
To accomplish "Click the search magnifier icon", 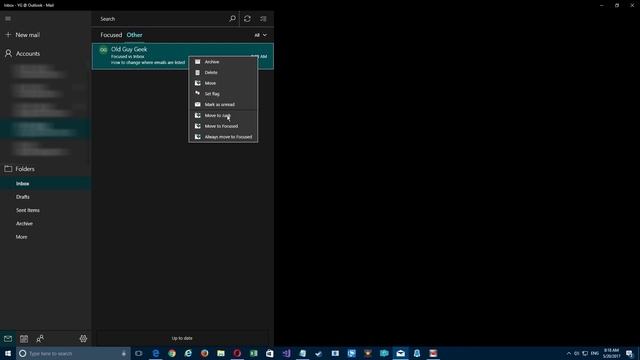I will (232, 19).
